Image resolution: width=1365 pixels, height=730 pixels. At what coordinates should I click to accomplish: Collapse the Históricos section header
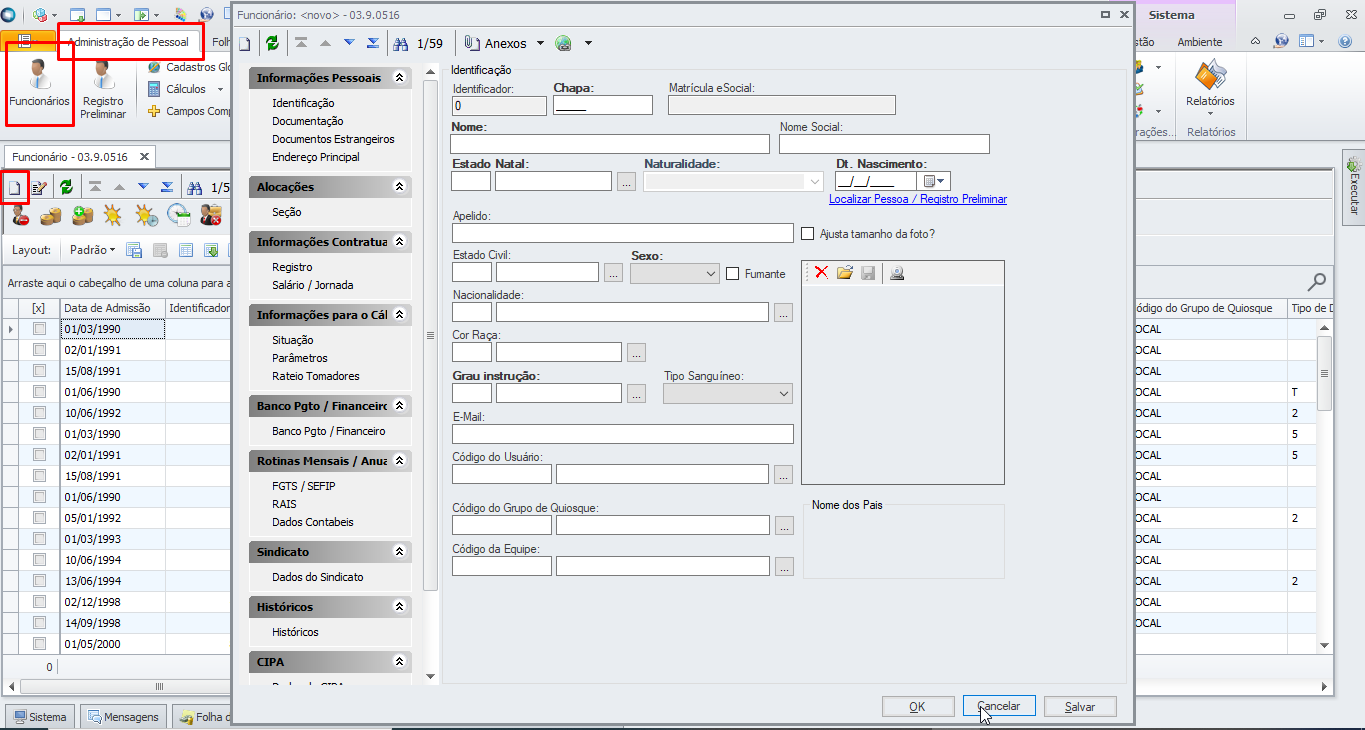400,607
